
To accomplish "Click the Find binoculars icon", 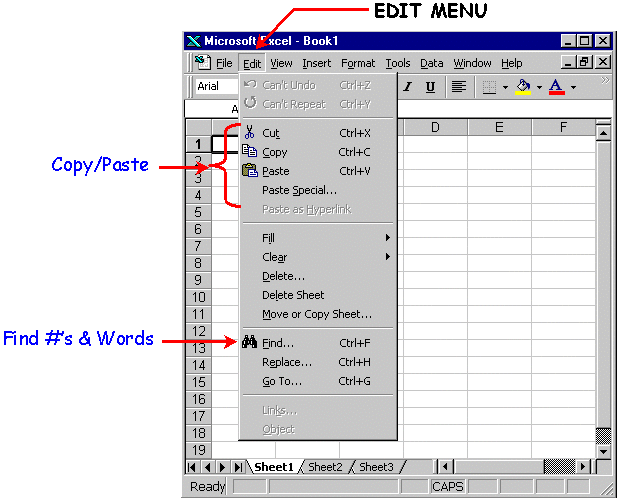I will (x=250, y=343).
